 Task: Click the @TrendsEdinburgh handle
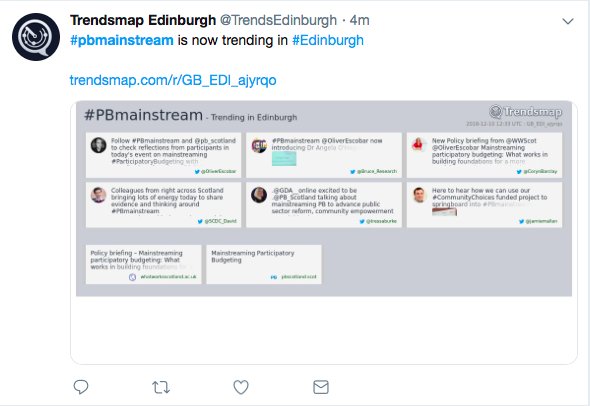(278, 20)
